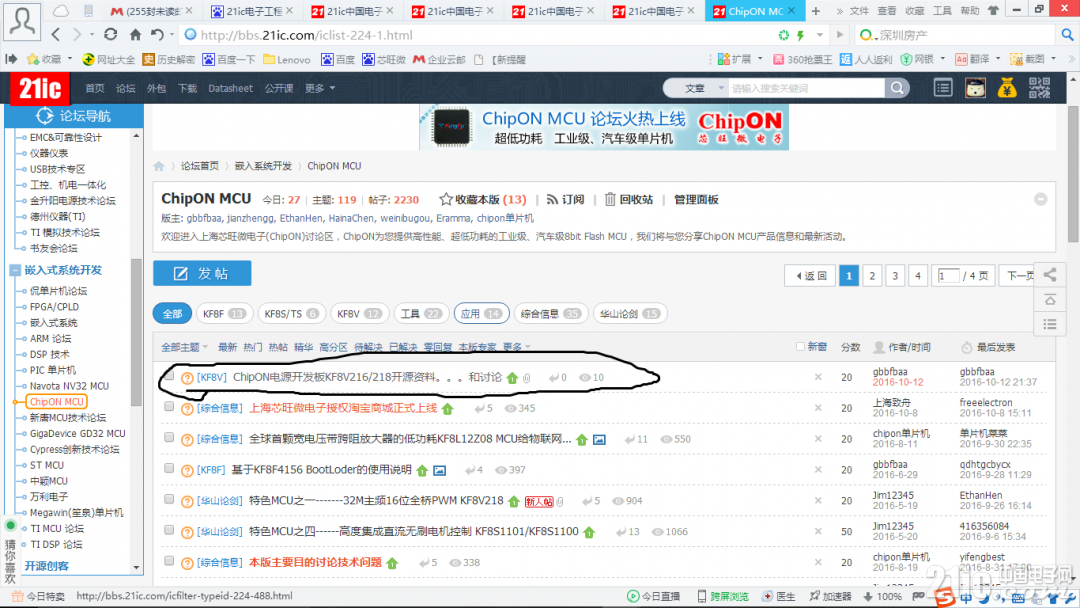Tick checkbox for 上海芯旺微电子授权淘宝商城 post

coord(169,407)
